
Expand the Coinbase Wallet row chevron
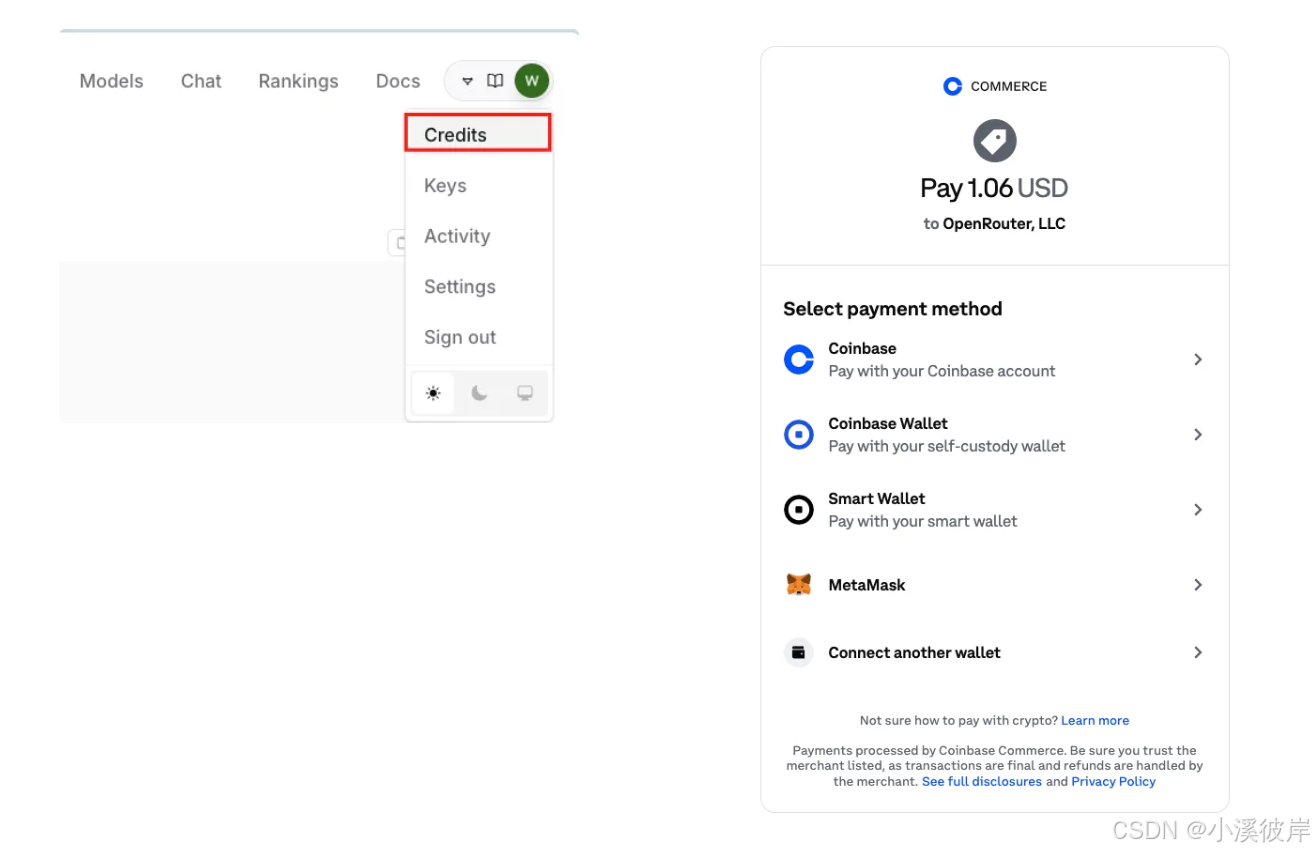pyautogui.click(x=1198, y=434)
